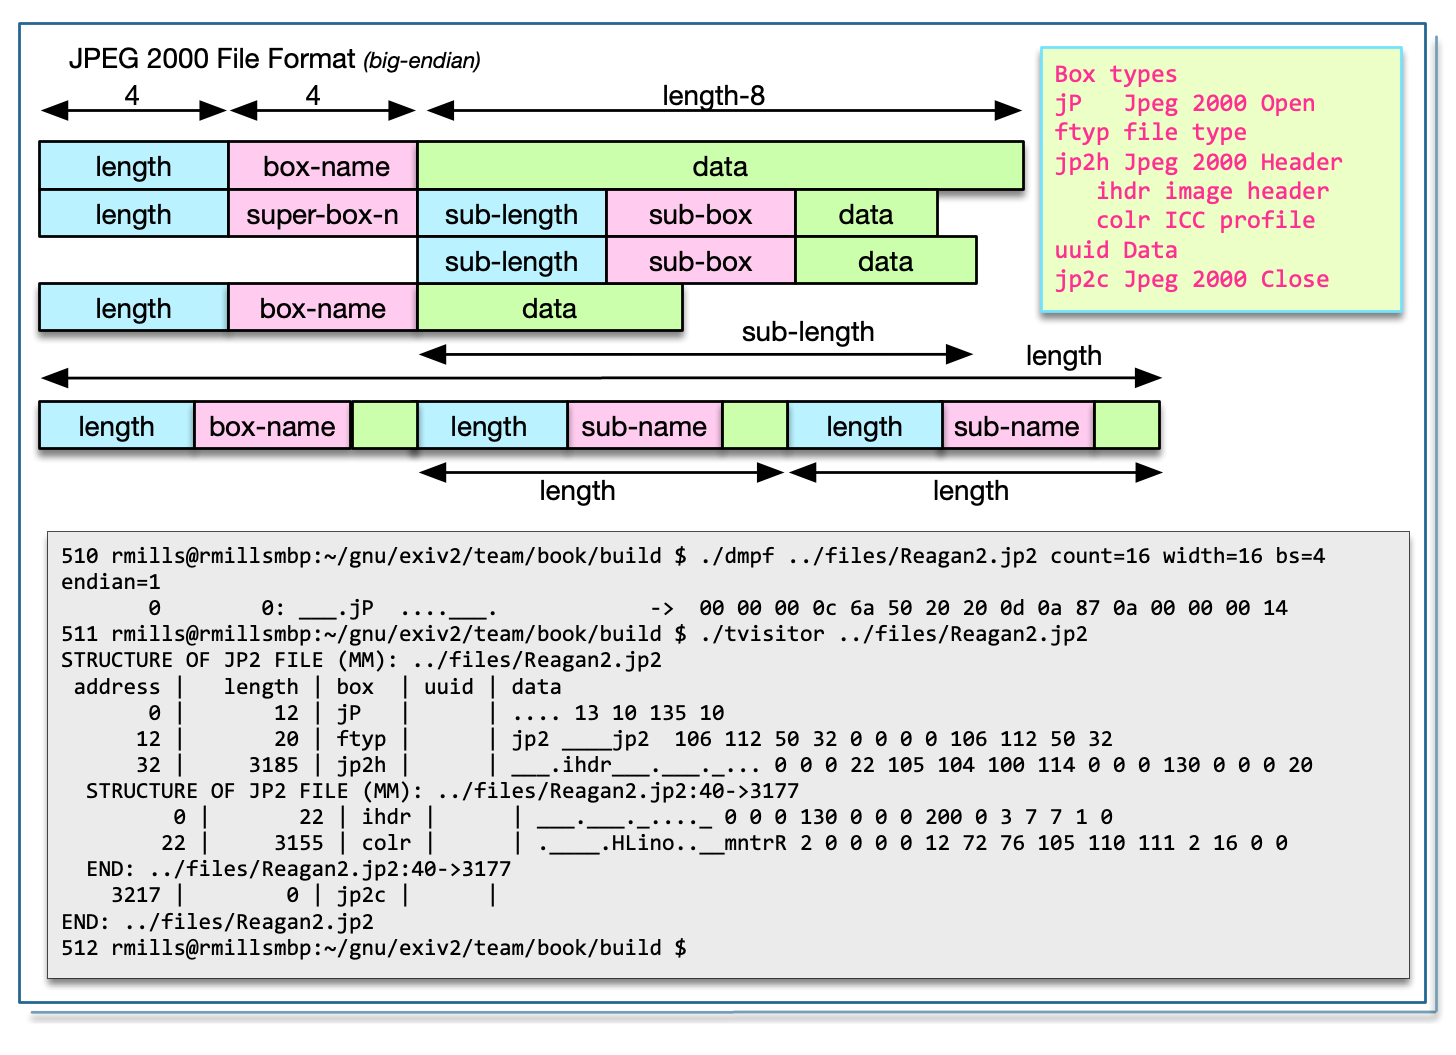Viewport: 1456px width, 1055px height.
Task: Select the "ihdr image header" legend entry
Action: (1212, 191)
